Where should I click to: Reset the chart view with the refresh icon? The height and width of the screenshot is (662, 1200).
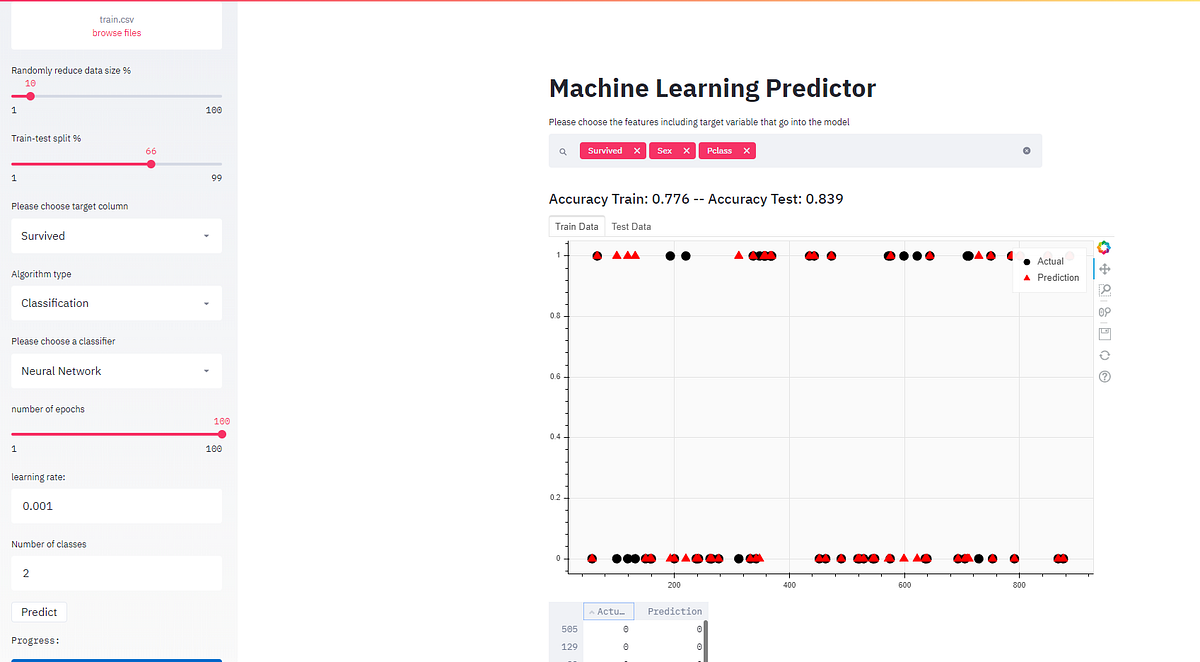coord(1104,354)
